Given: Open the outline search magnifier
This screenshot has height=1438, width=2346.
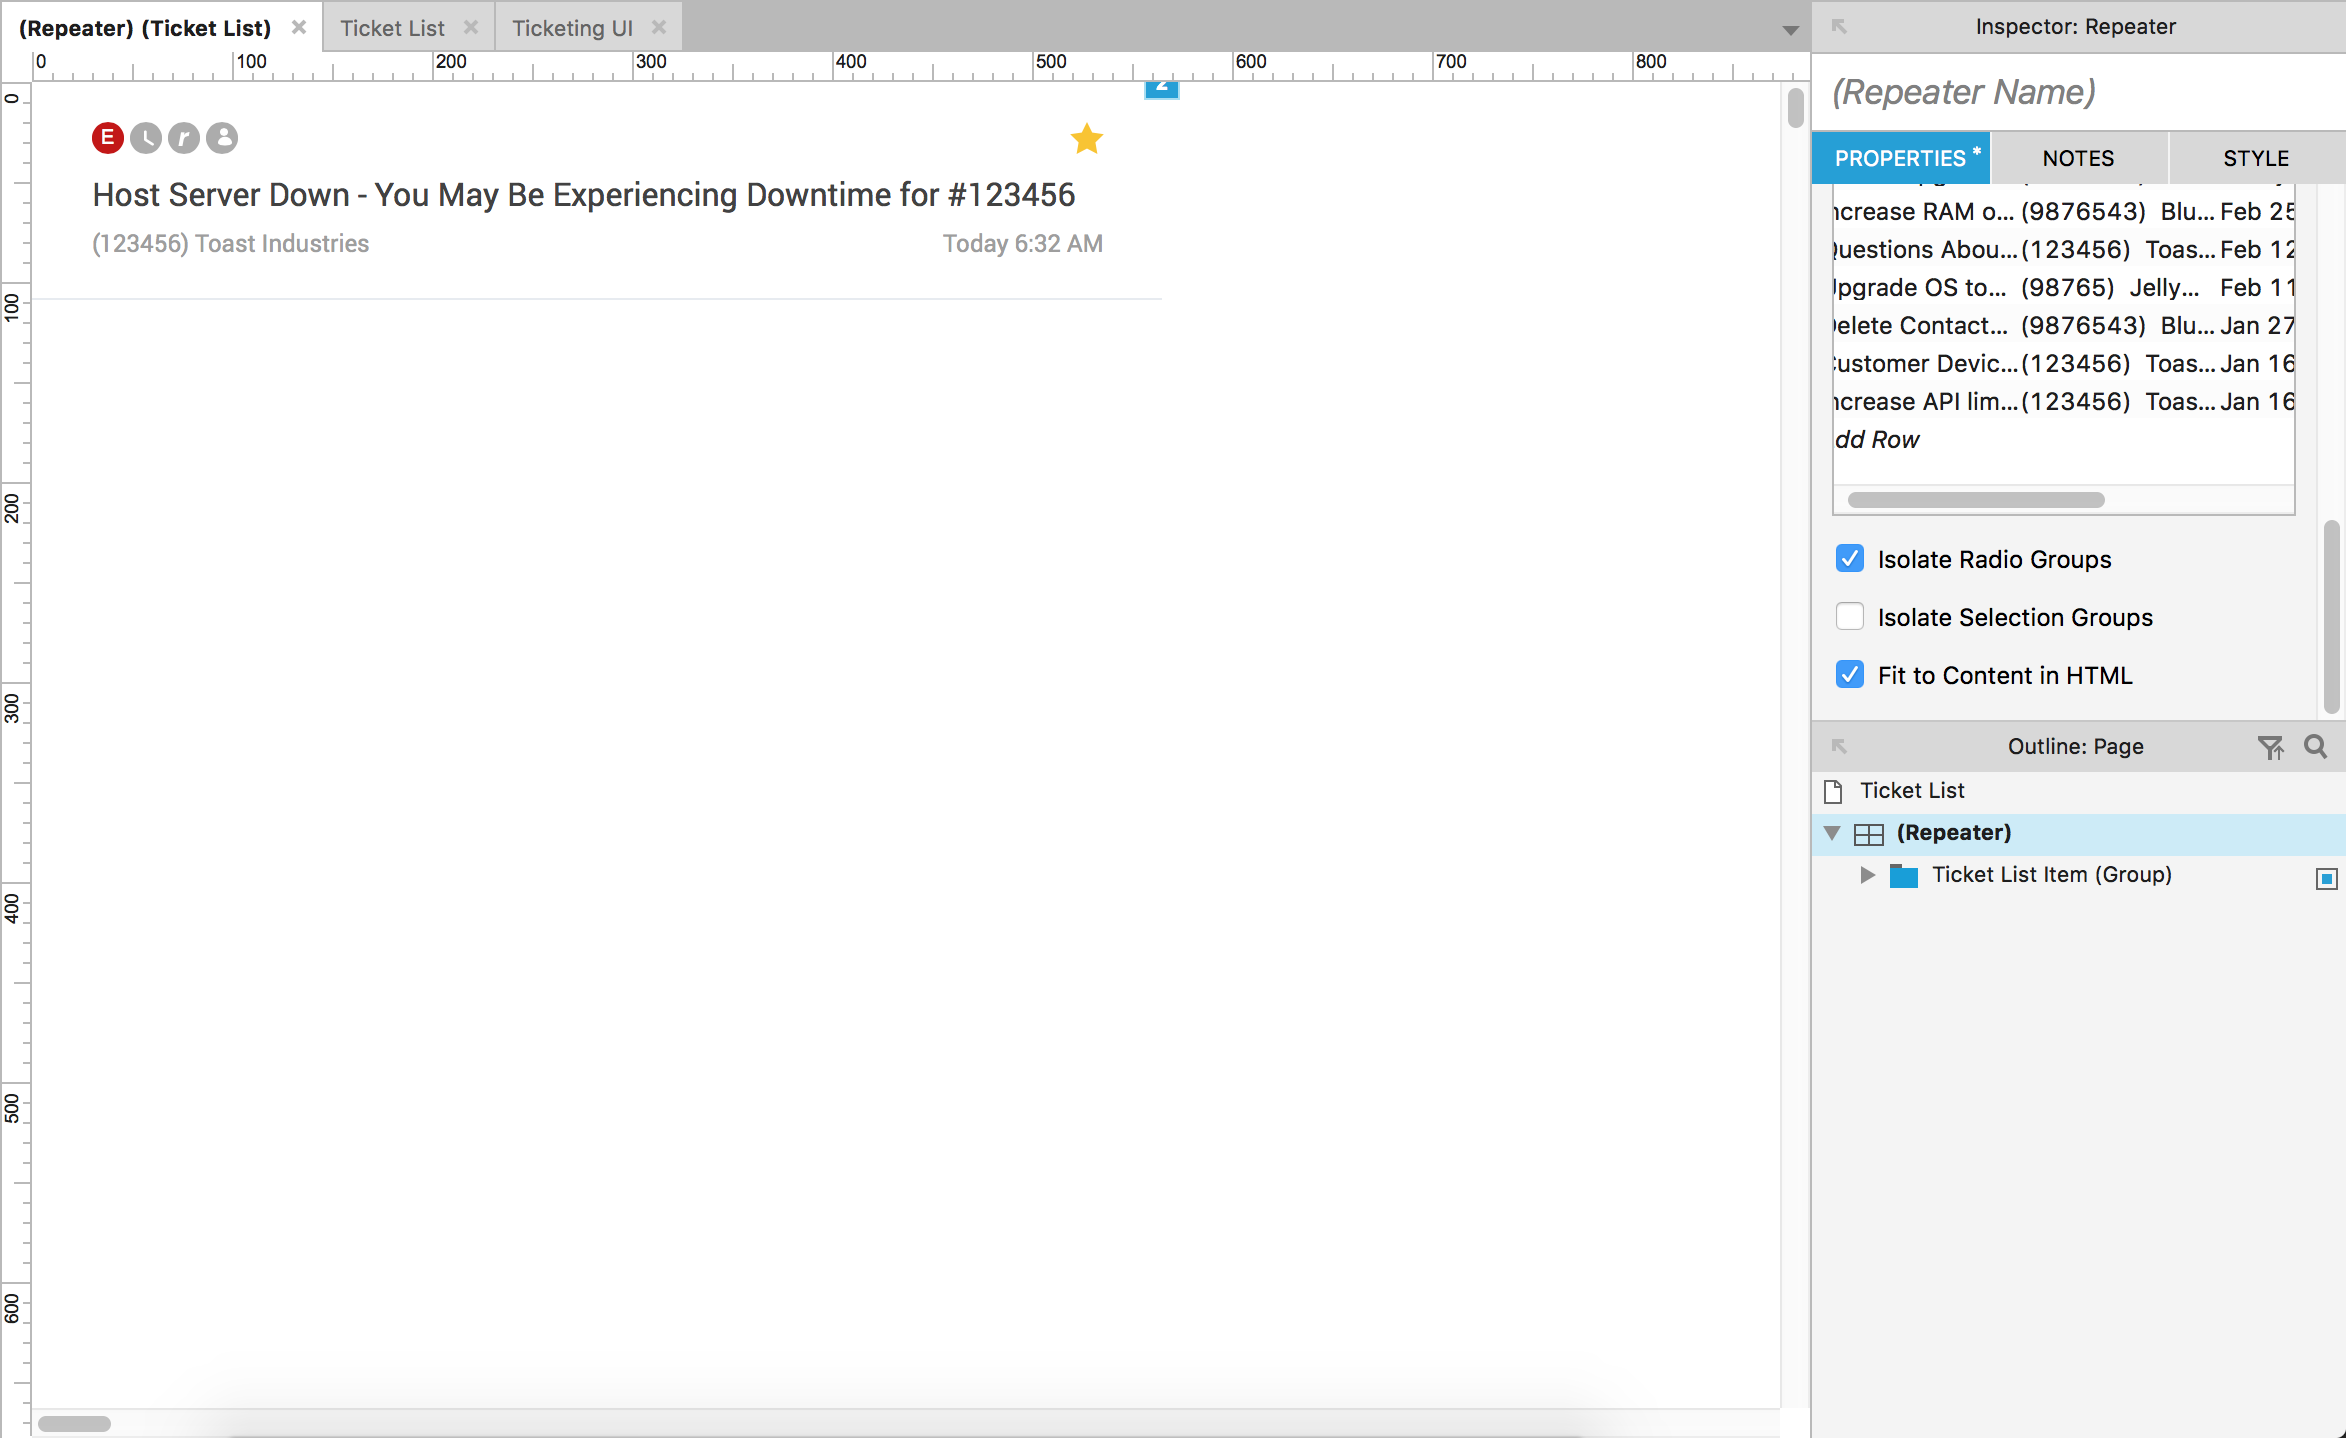Looking at the screenshot, I should [x=2315, y=746].
